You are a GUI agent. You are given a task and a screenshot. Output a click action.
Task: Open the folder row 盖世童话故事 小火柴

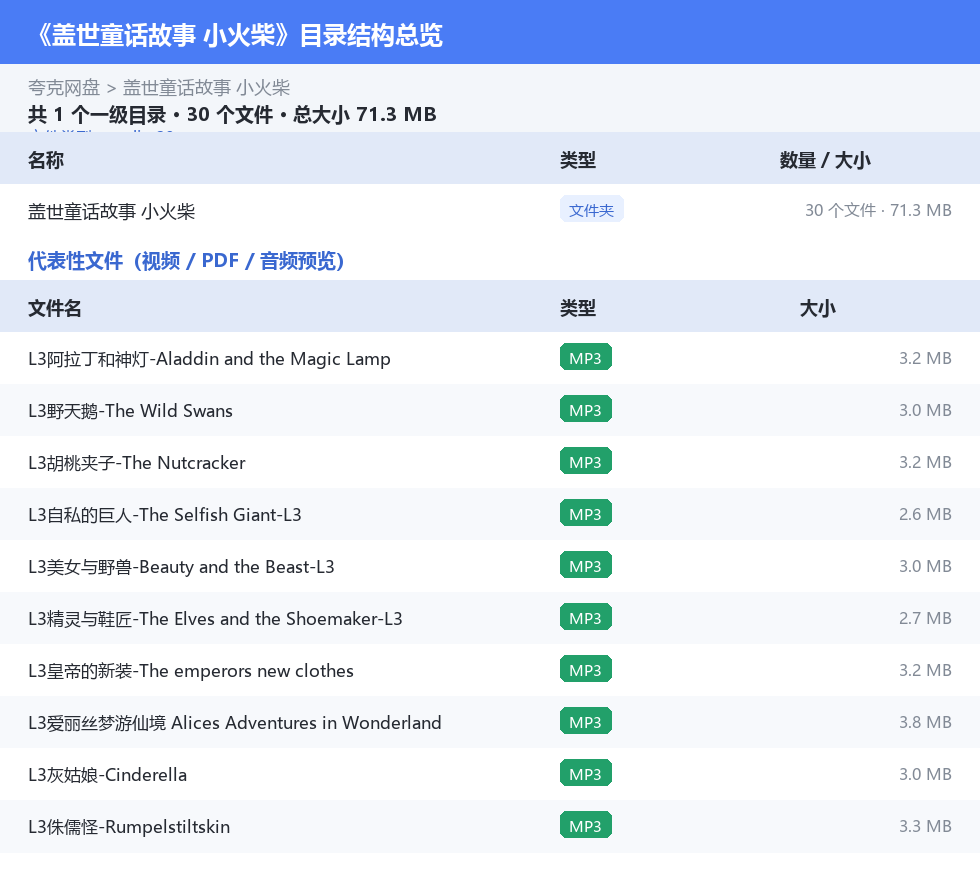(490, 210)
